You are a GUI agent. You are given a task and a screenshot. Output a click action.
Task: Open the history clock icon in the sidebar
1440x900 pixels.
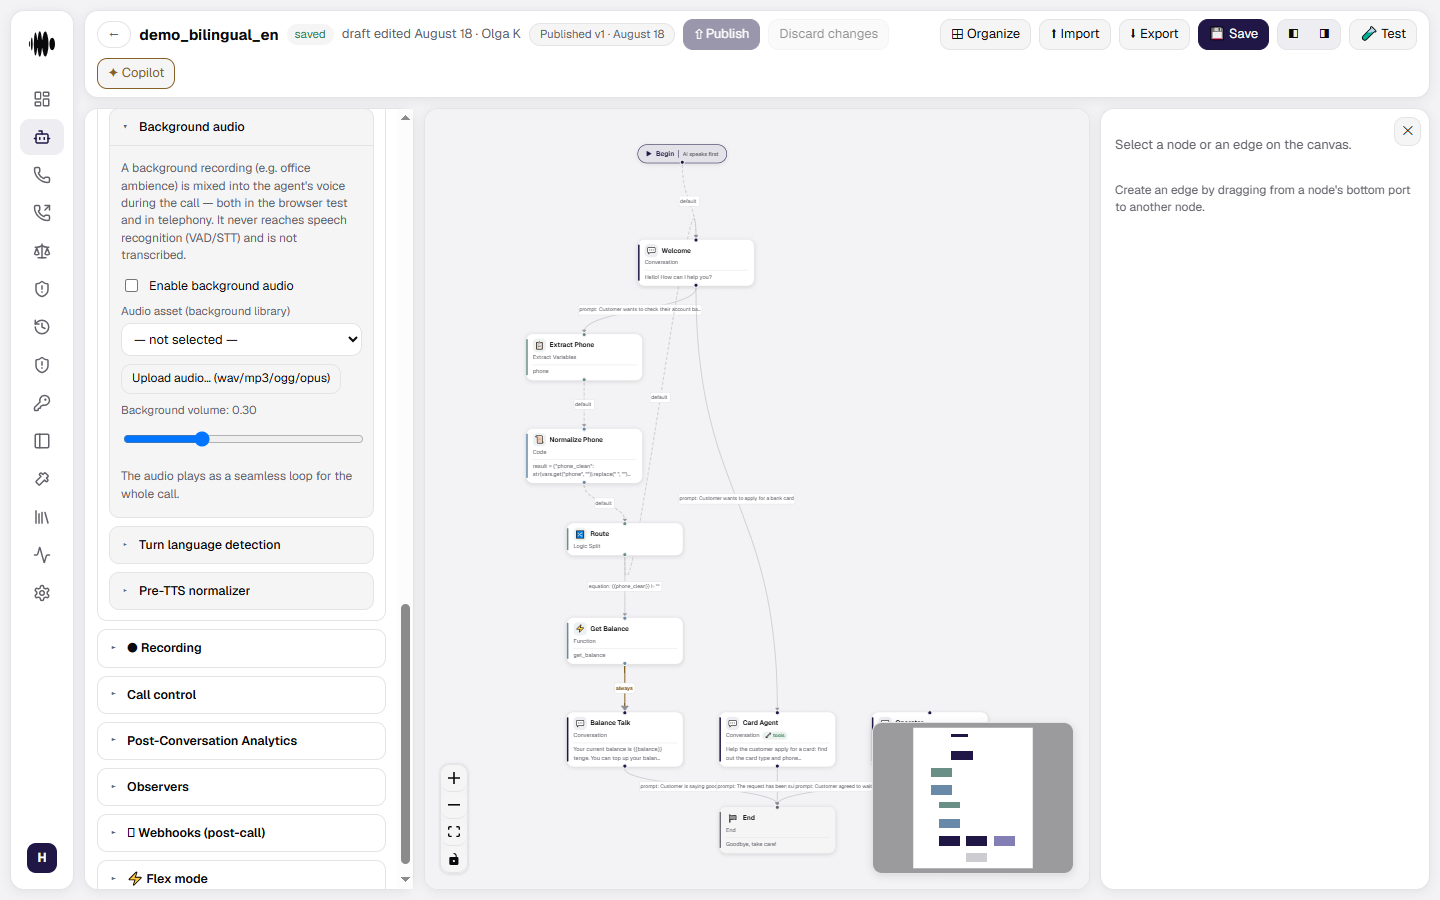click(x=42, y=327)
